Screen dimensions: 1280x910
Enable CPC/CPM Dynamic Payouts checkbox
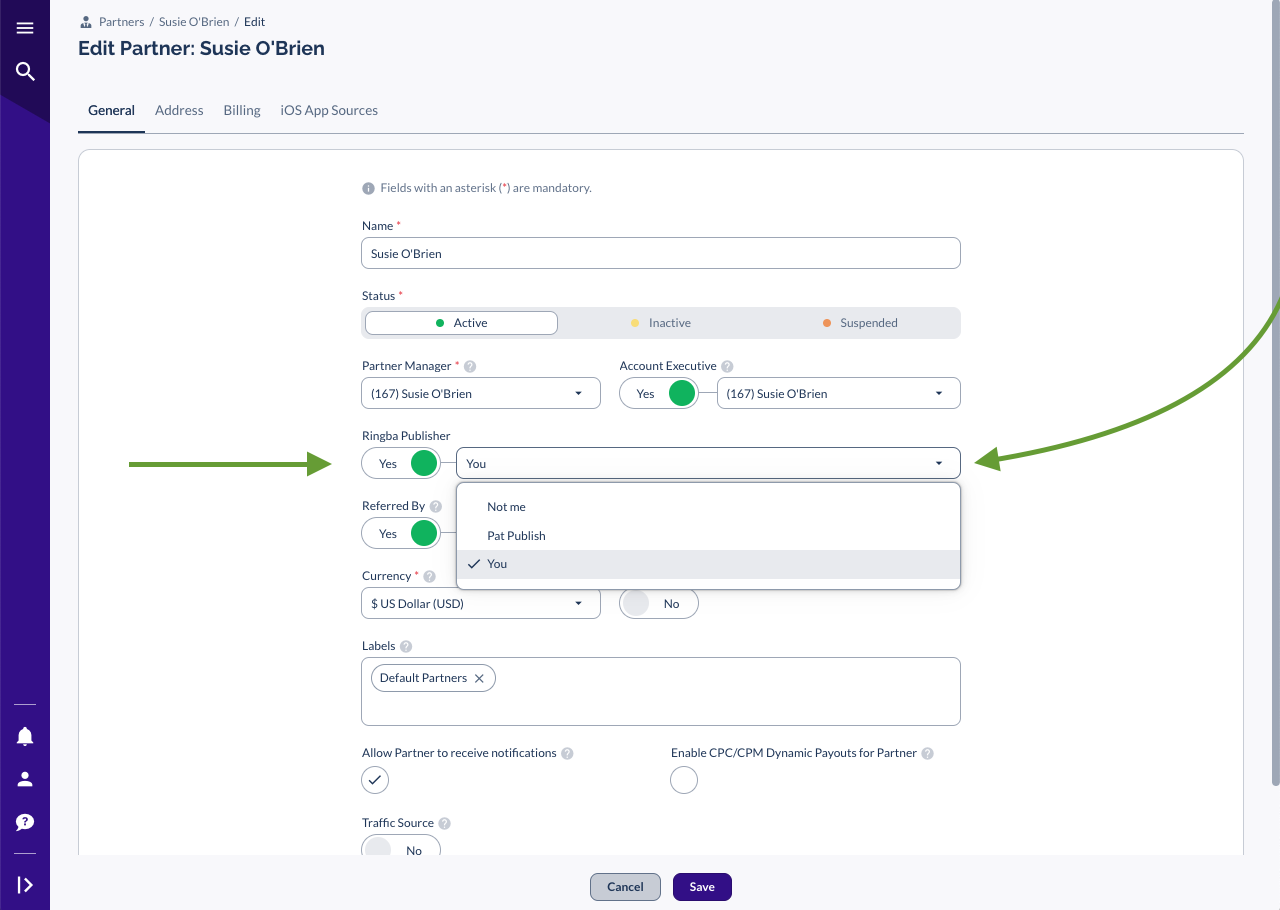(684, 780)
